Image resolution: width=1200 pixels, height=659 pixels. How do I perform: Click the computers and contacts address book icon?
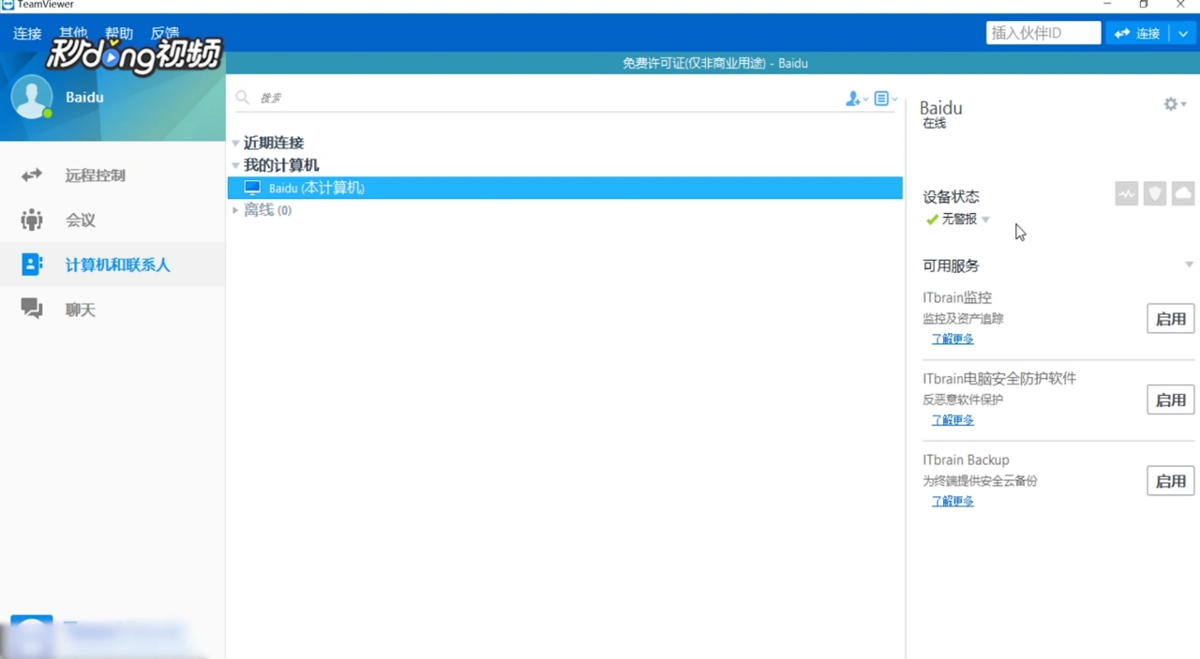pos(32,265)
